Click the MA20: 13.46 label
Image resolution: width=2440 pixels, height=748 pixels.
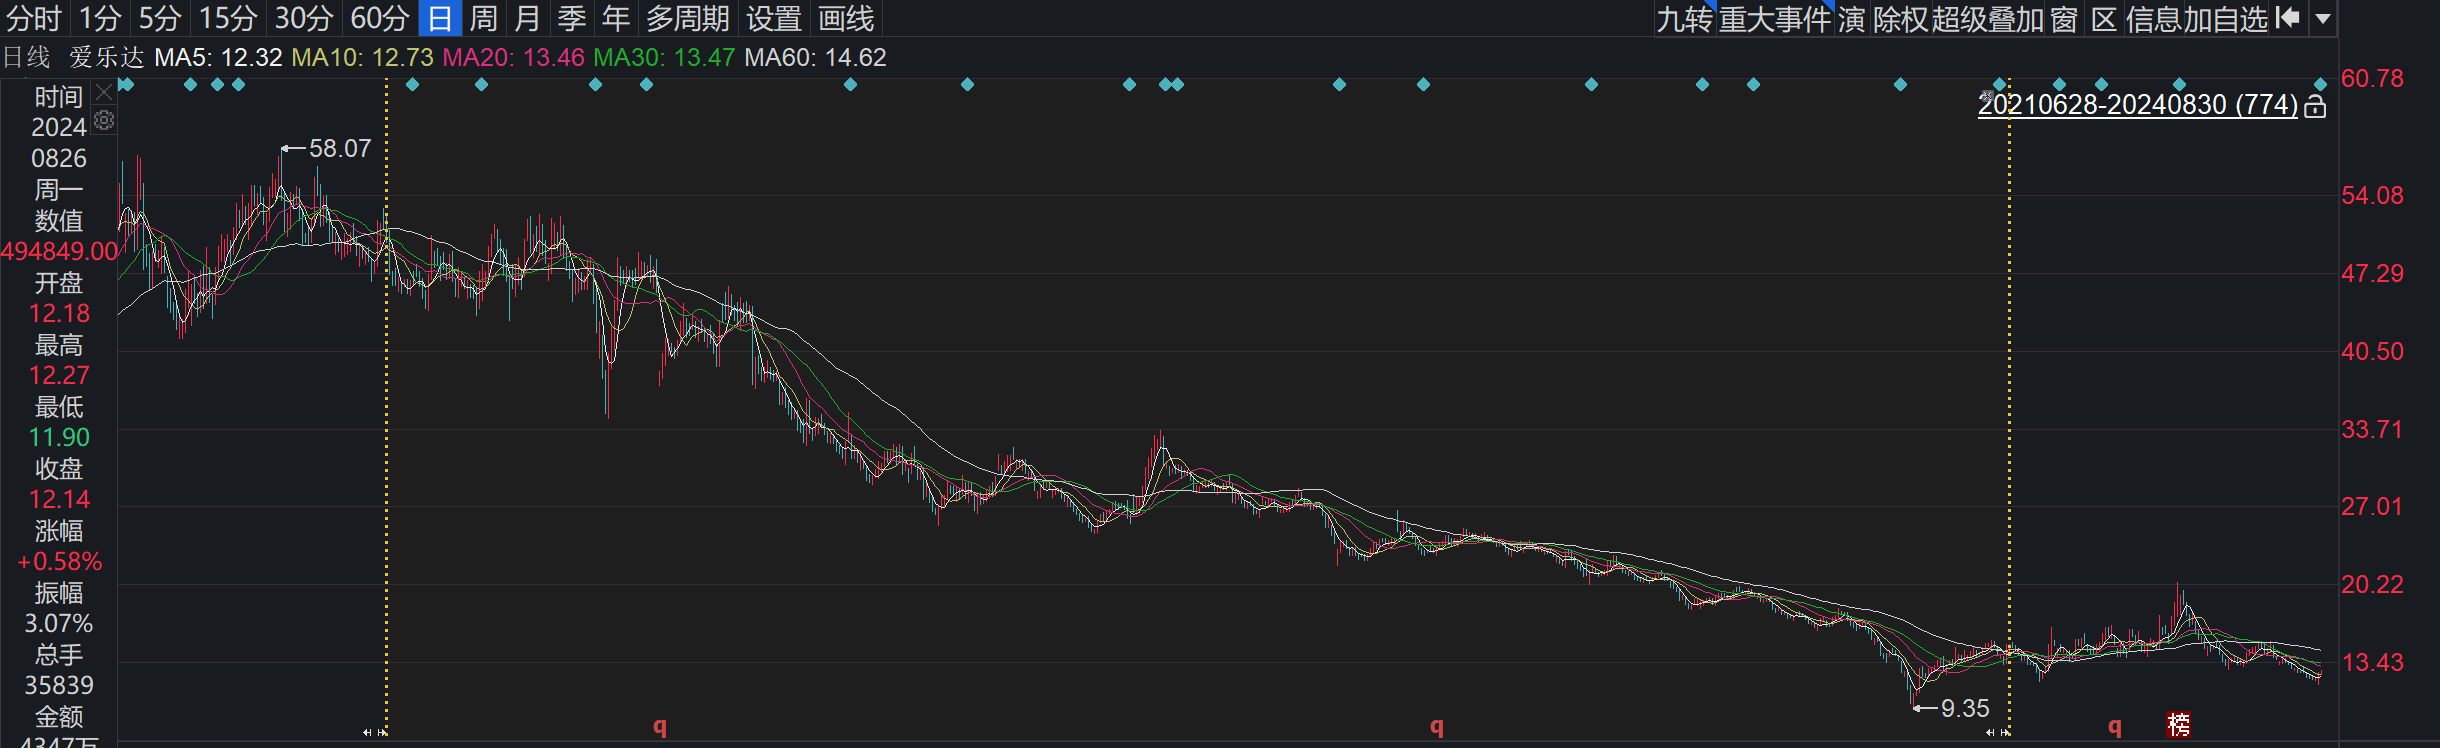(x=513, y=58)
